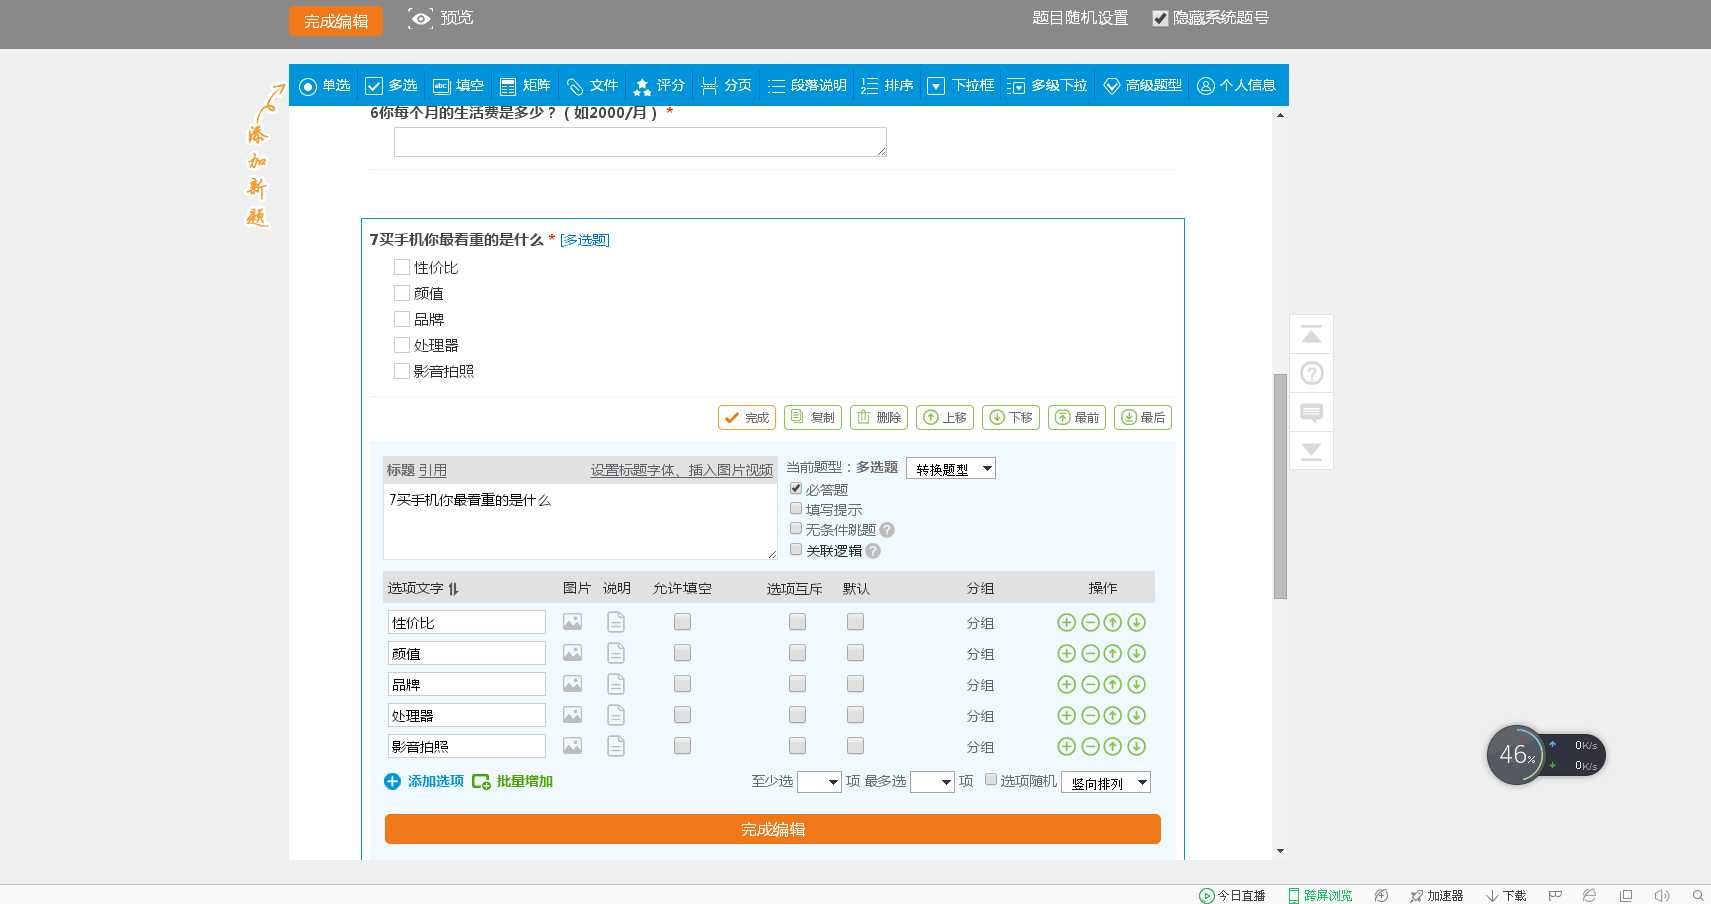
Task: Open 下载 downloads in browser status bar
Action: 1506,896
